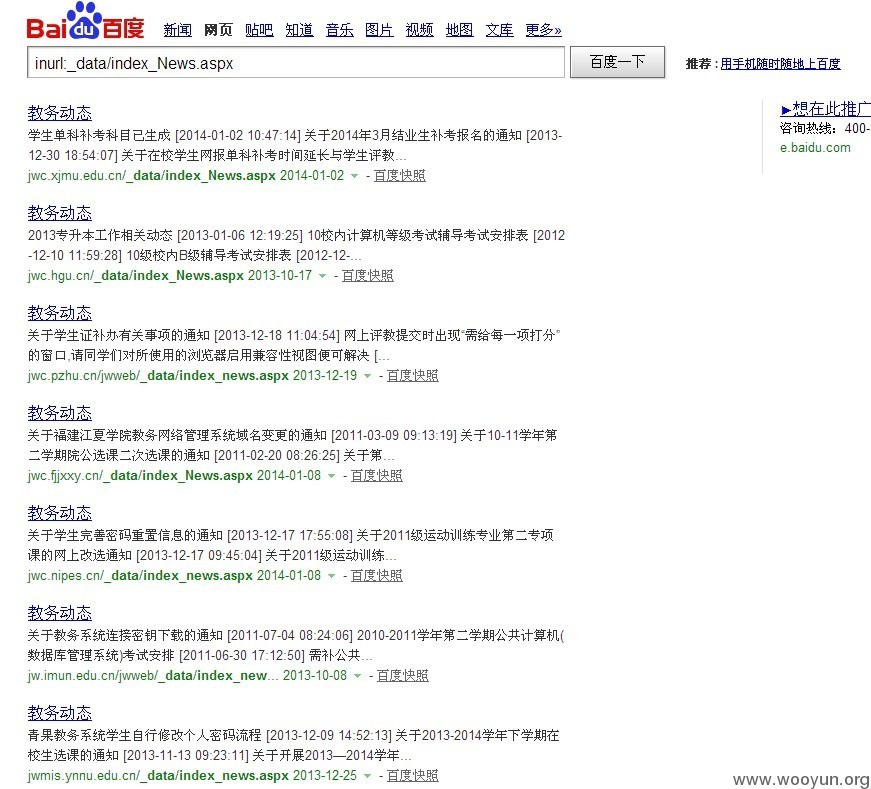Click the jwc.fjjxxy.cn/_data/index_News.aspx URL
The width and height of the screenshot is (871, 789).
coord(140,476)
